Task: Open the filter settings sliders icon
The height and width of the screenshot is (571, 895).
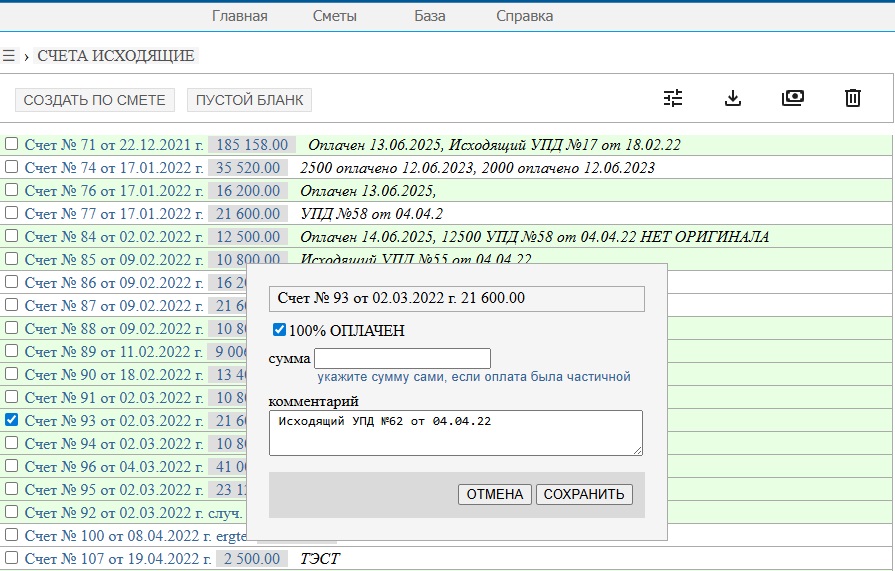Action: [673, 98]
